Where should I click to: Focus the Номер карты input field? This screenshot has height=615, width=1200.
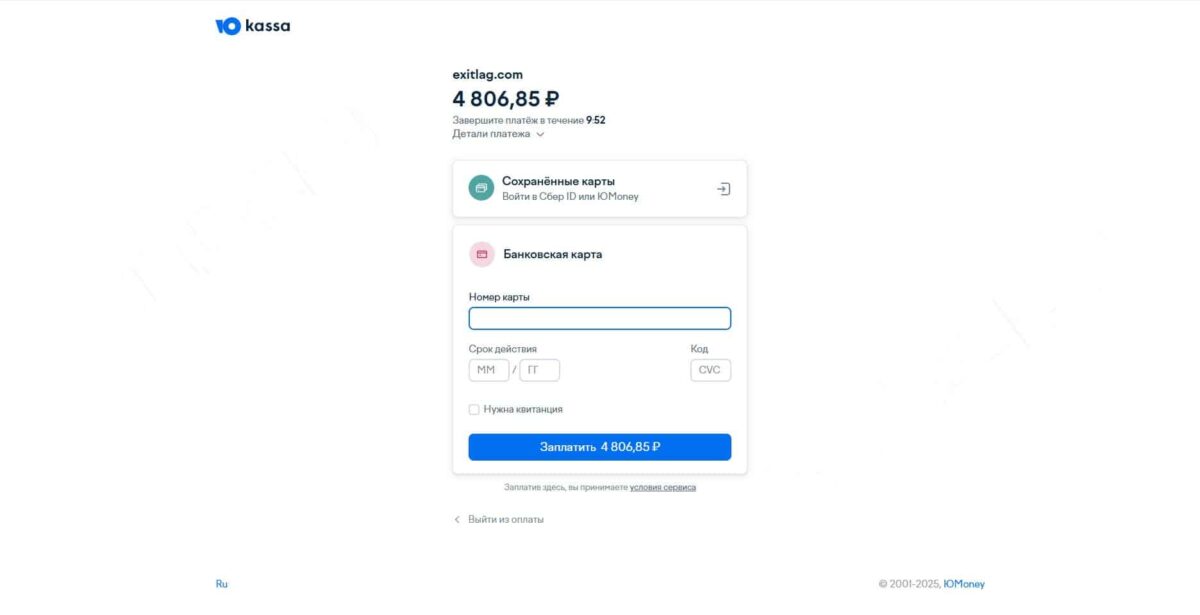pos(600,318)
